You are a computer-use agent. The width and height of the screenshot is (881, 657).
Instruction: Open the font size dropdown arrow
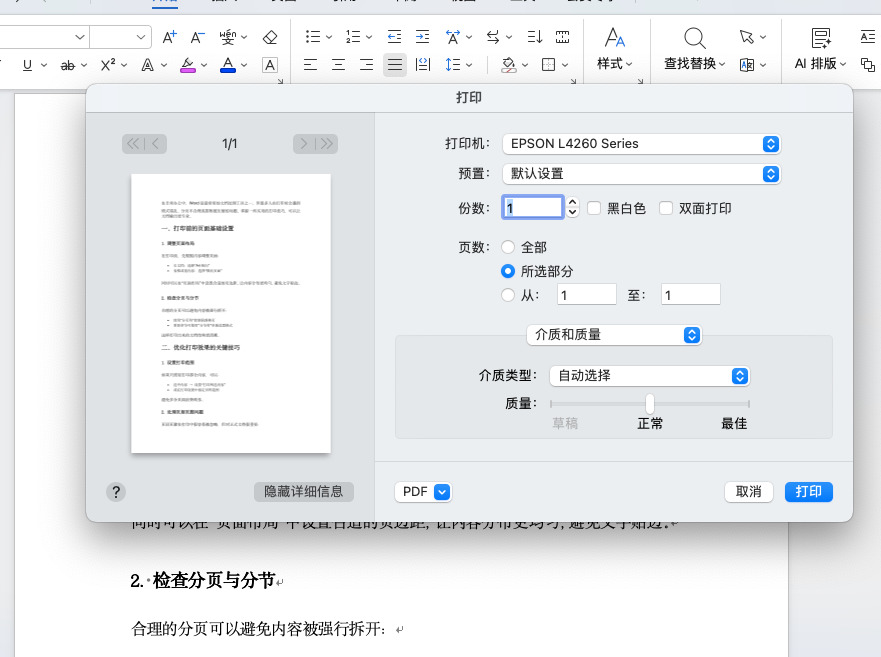point(140,37)
